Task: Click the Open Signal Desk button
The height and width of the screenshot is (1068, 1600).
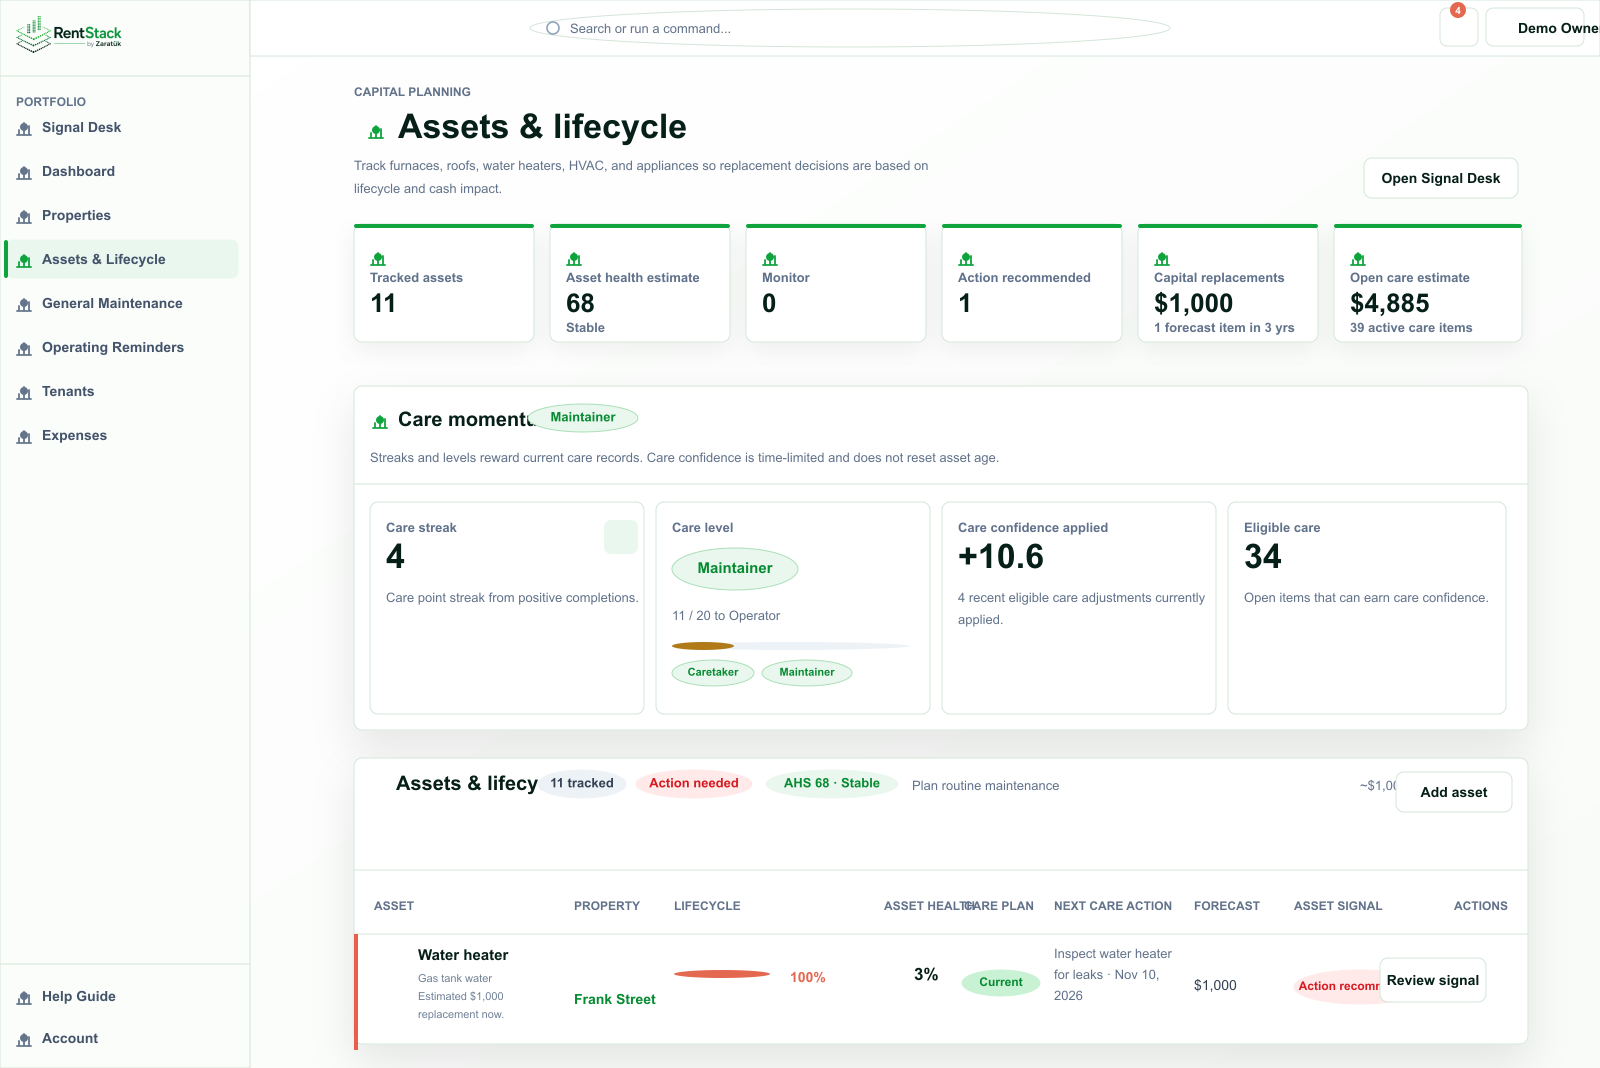Action: tap(1441, 178)
